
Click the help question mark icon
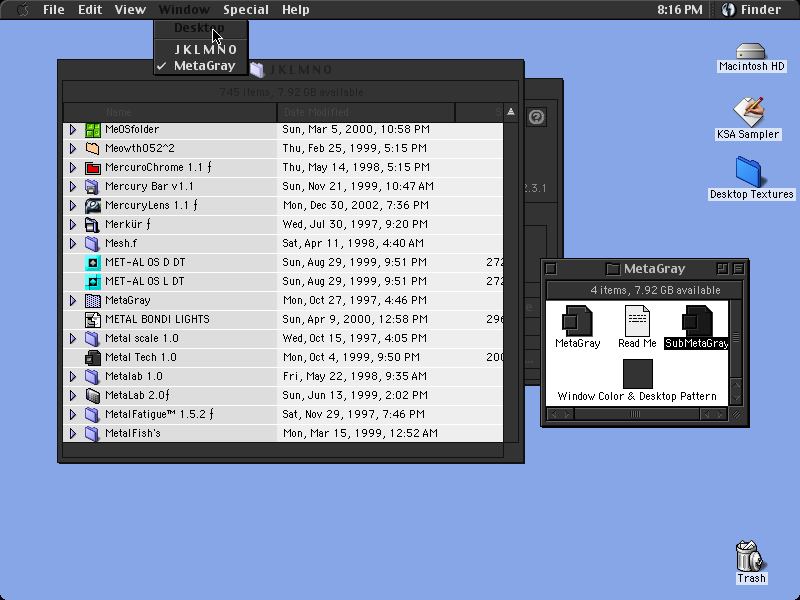tap(536, 117)
